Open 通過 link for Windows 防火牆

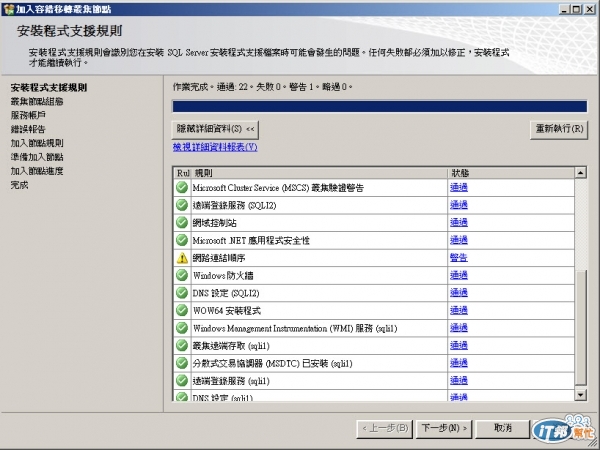(x=459, y=275)
